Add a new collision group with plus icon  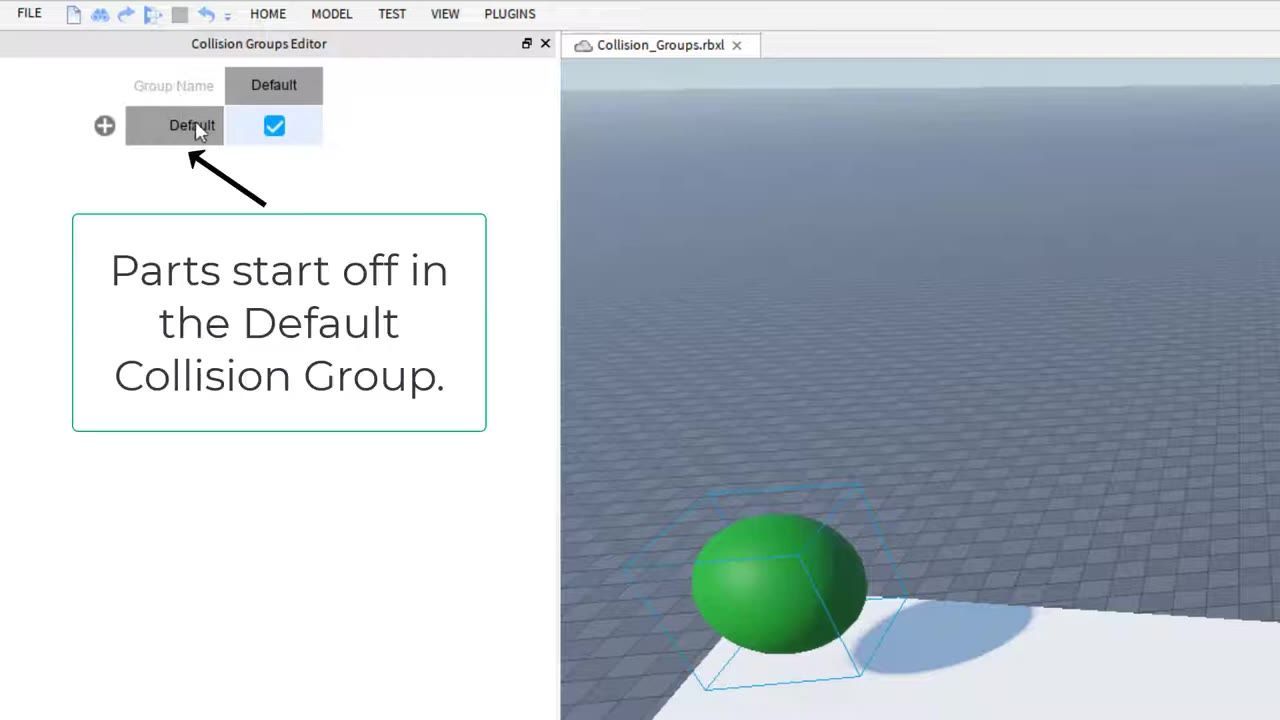coord(105,126)
